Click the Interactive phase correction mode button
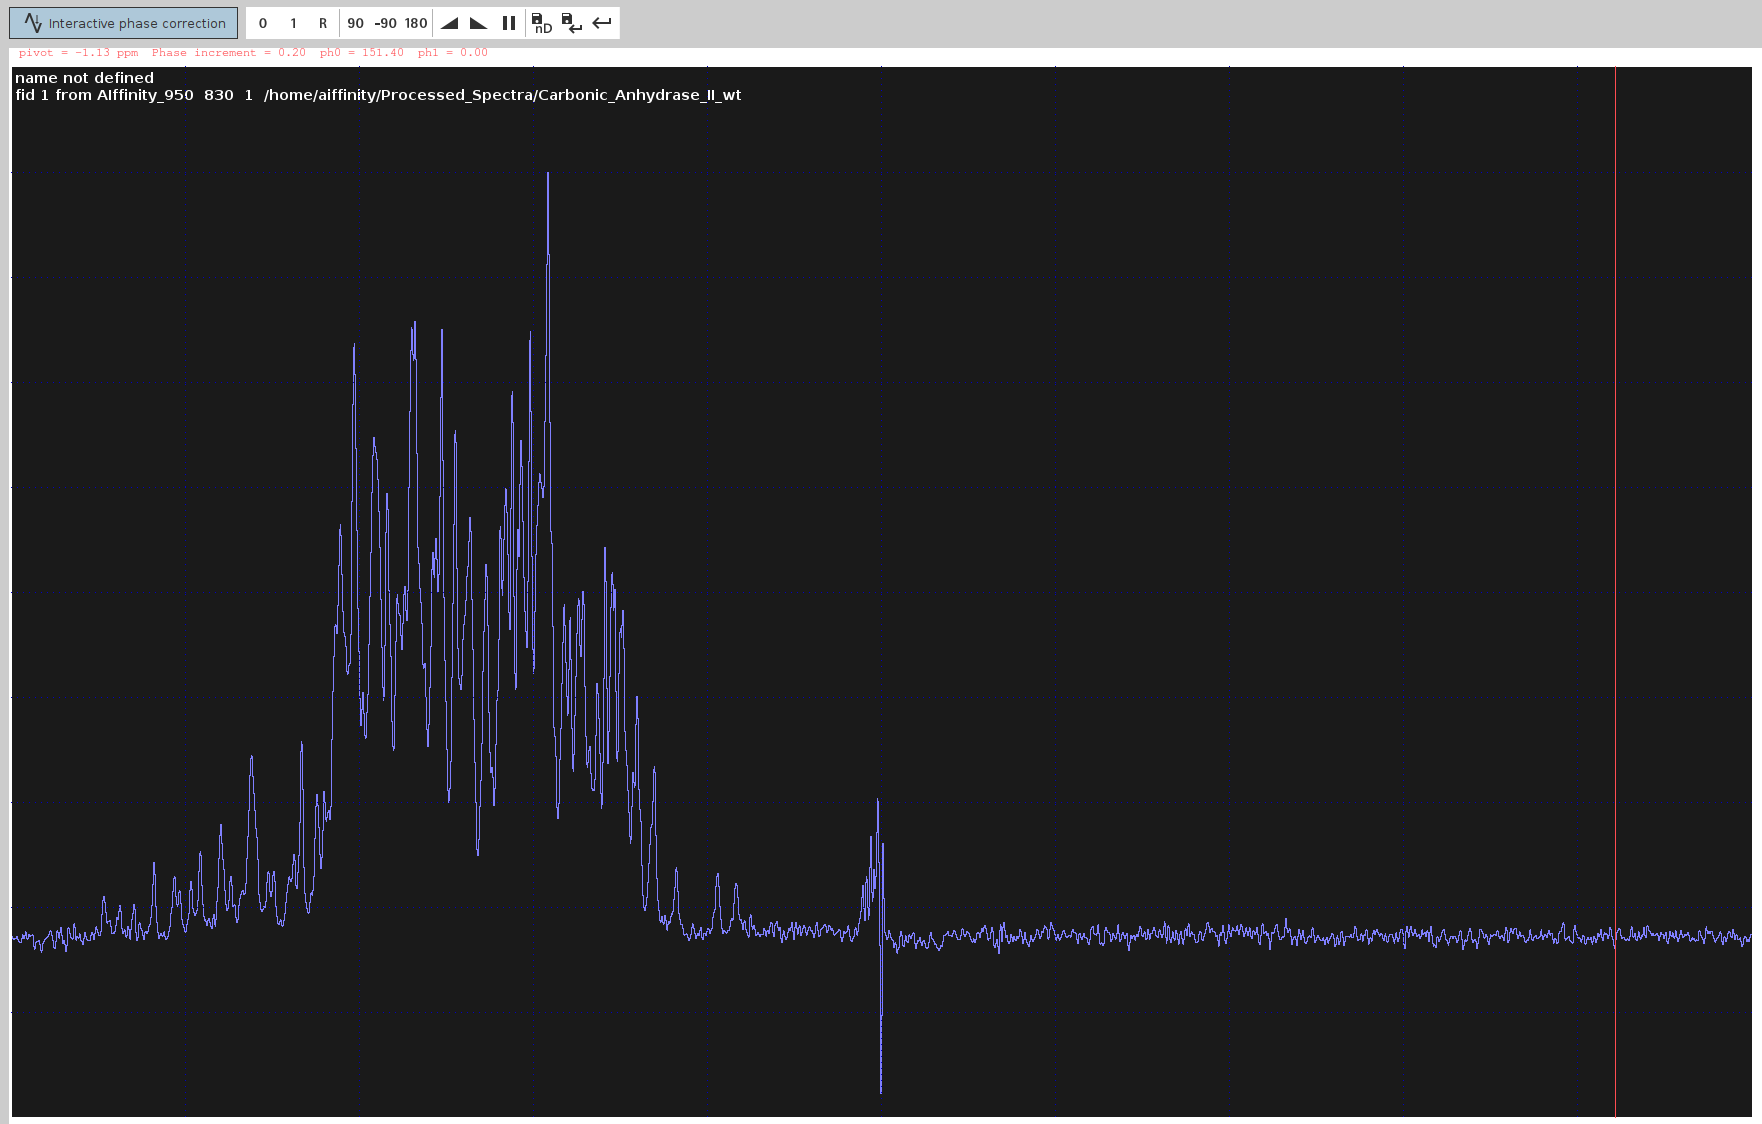Image resolution: width=1762 pixels, height=1124 pixels. (124, 23)
